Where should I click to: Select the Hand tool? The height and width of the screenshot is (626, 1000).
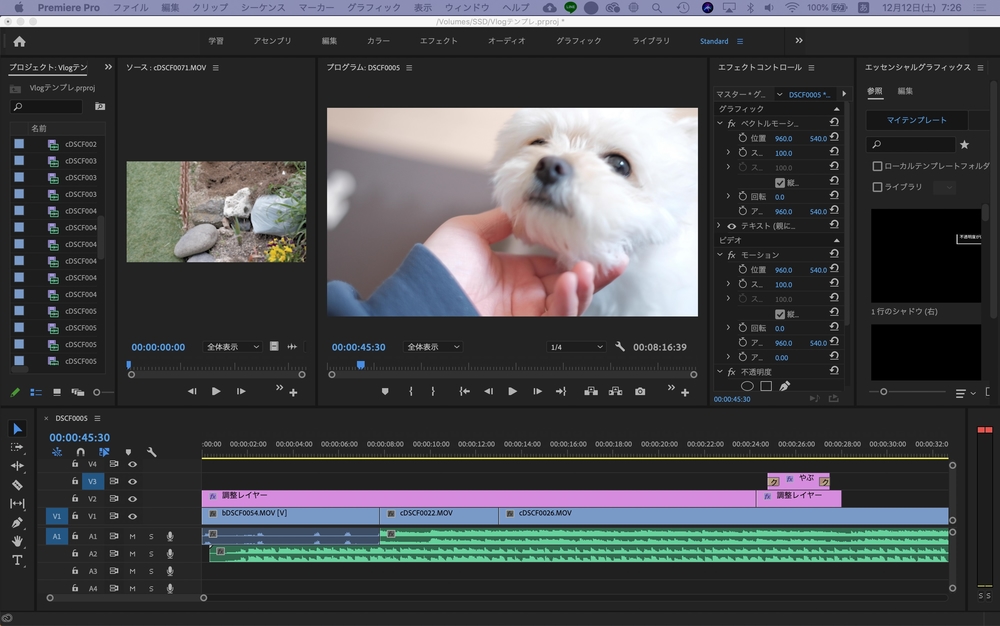17,541
